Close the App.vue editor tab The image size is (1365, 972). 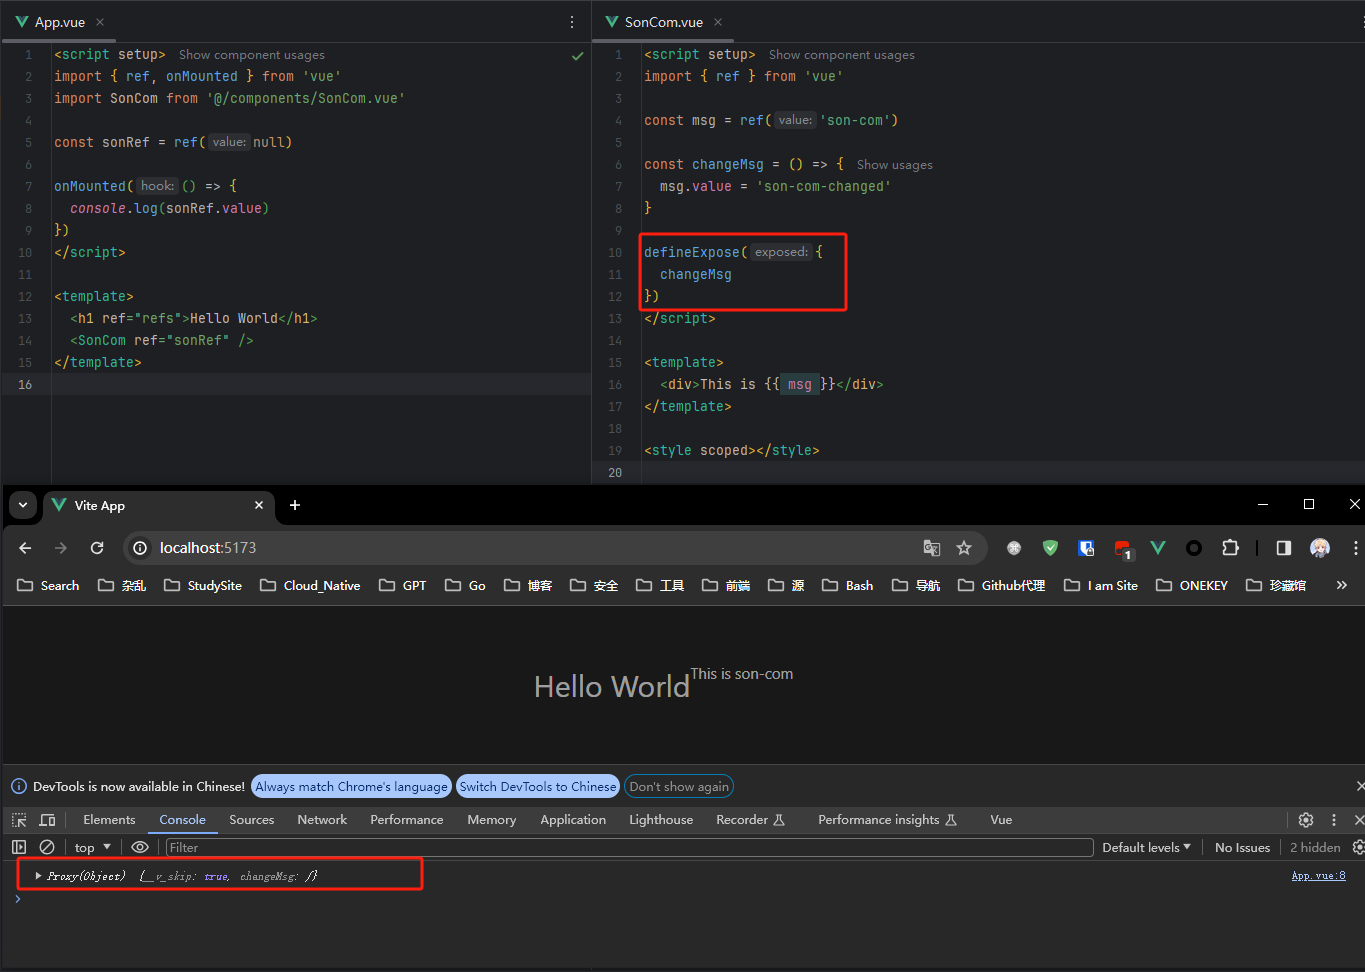tap(100, 22)
